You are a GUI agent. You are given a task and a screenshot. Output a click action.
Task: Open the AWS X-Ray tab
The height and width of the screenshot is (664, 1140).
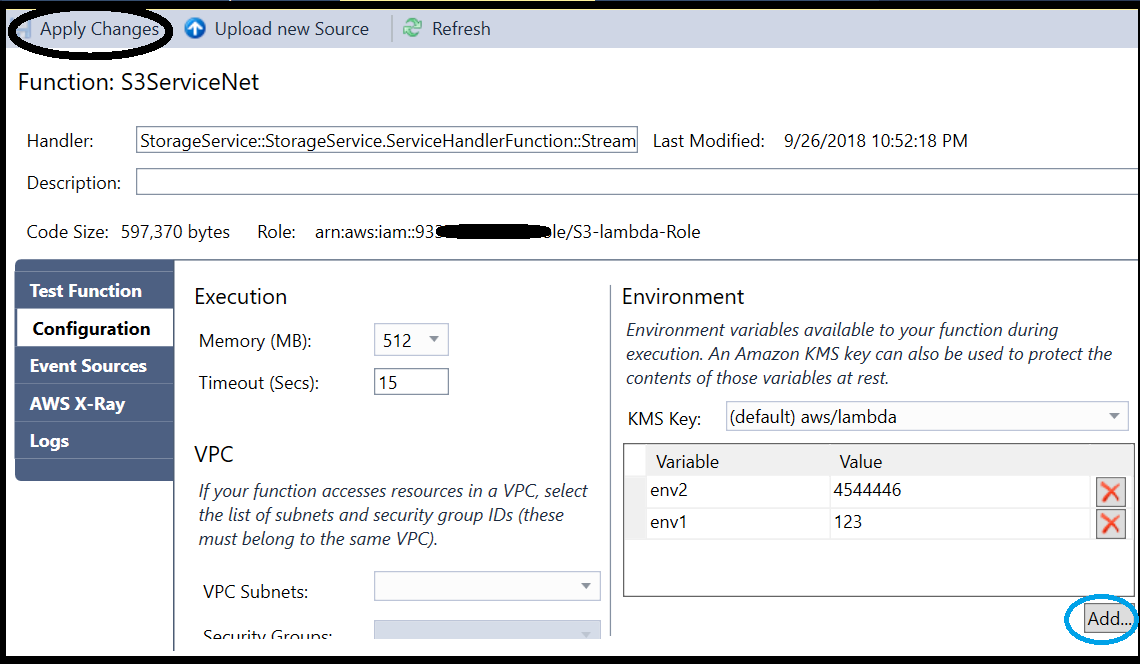click(x=77, y=404)
